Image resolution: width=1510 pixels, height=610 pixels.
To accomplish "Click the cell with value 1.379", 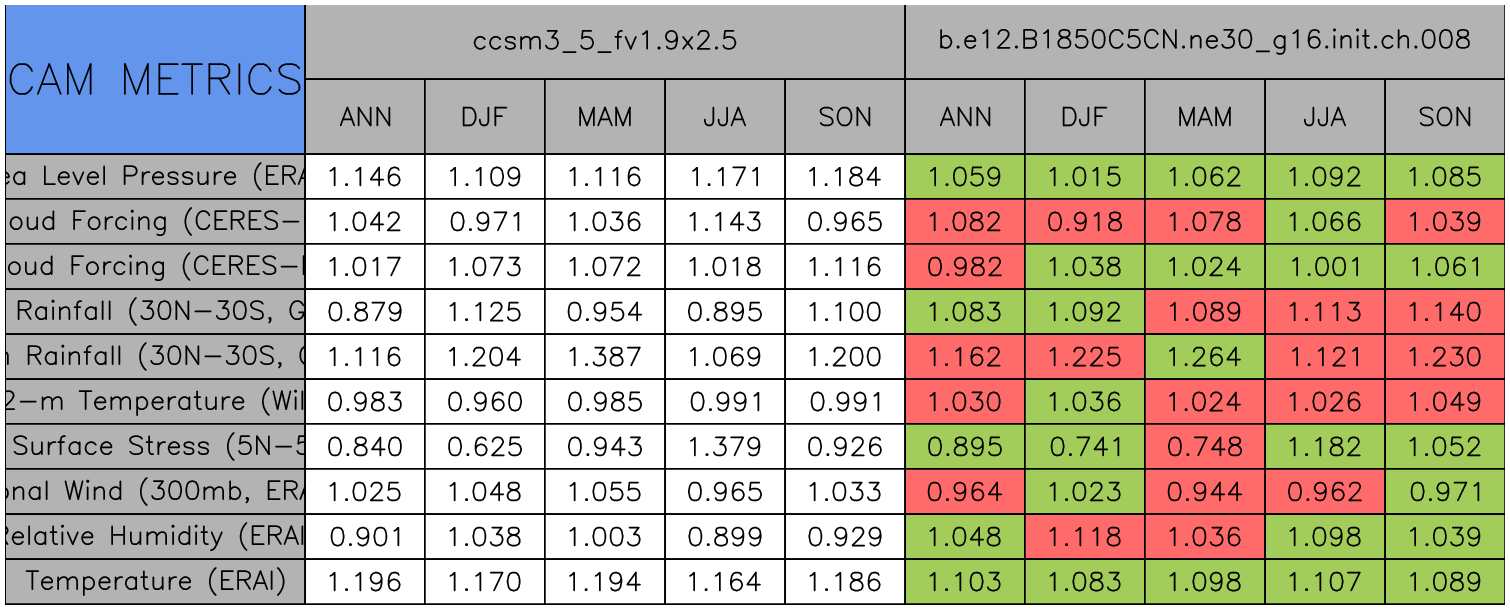I will [725, 447].
